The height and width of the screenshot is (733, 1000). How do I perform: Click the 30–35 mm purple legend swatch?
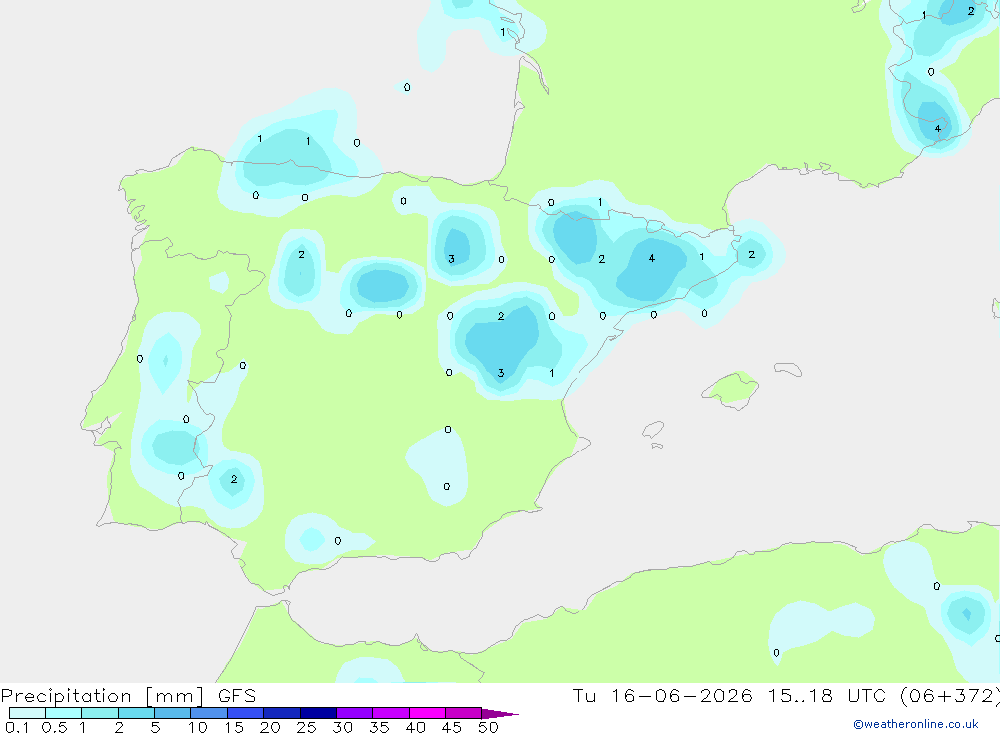pos(355,713)
